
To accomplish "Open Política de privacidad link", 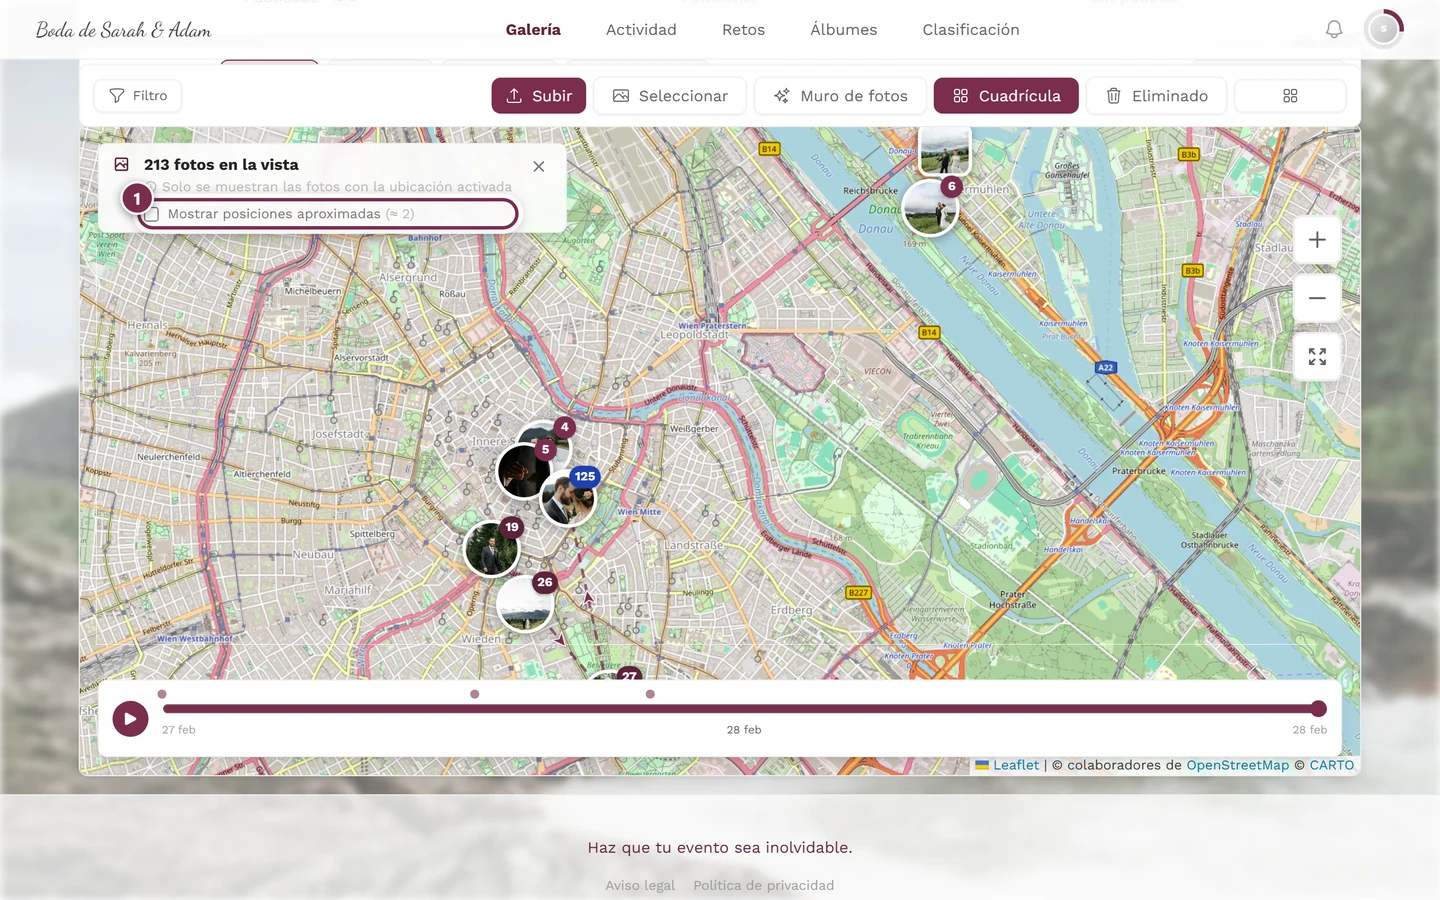I will point(764,885).
